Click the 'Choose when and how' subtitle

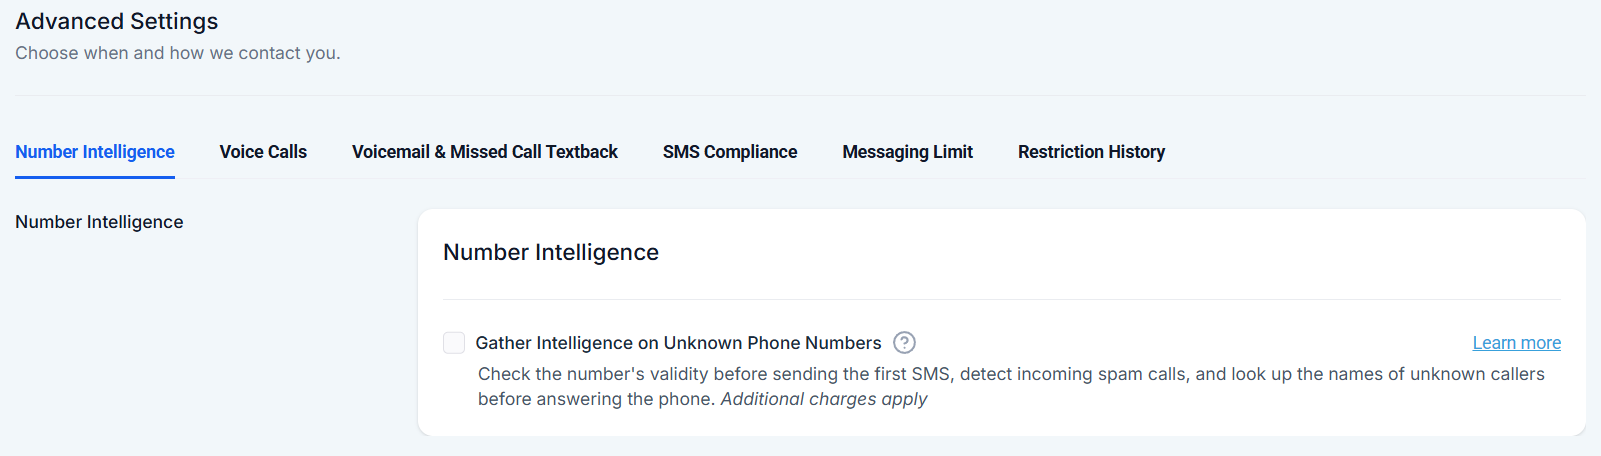click(x=178, y=53)
